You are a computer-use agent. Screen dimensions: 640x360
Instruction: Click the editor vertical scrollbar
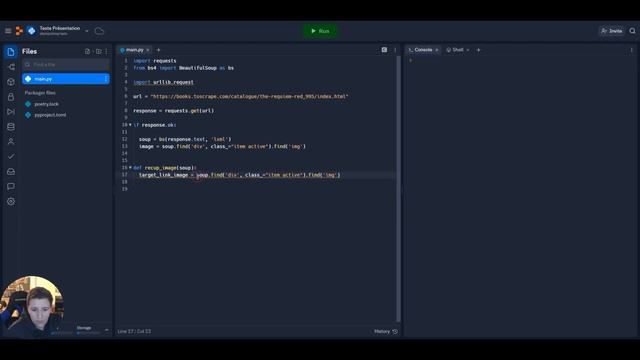point(398,188)
